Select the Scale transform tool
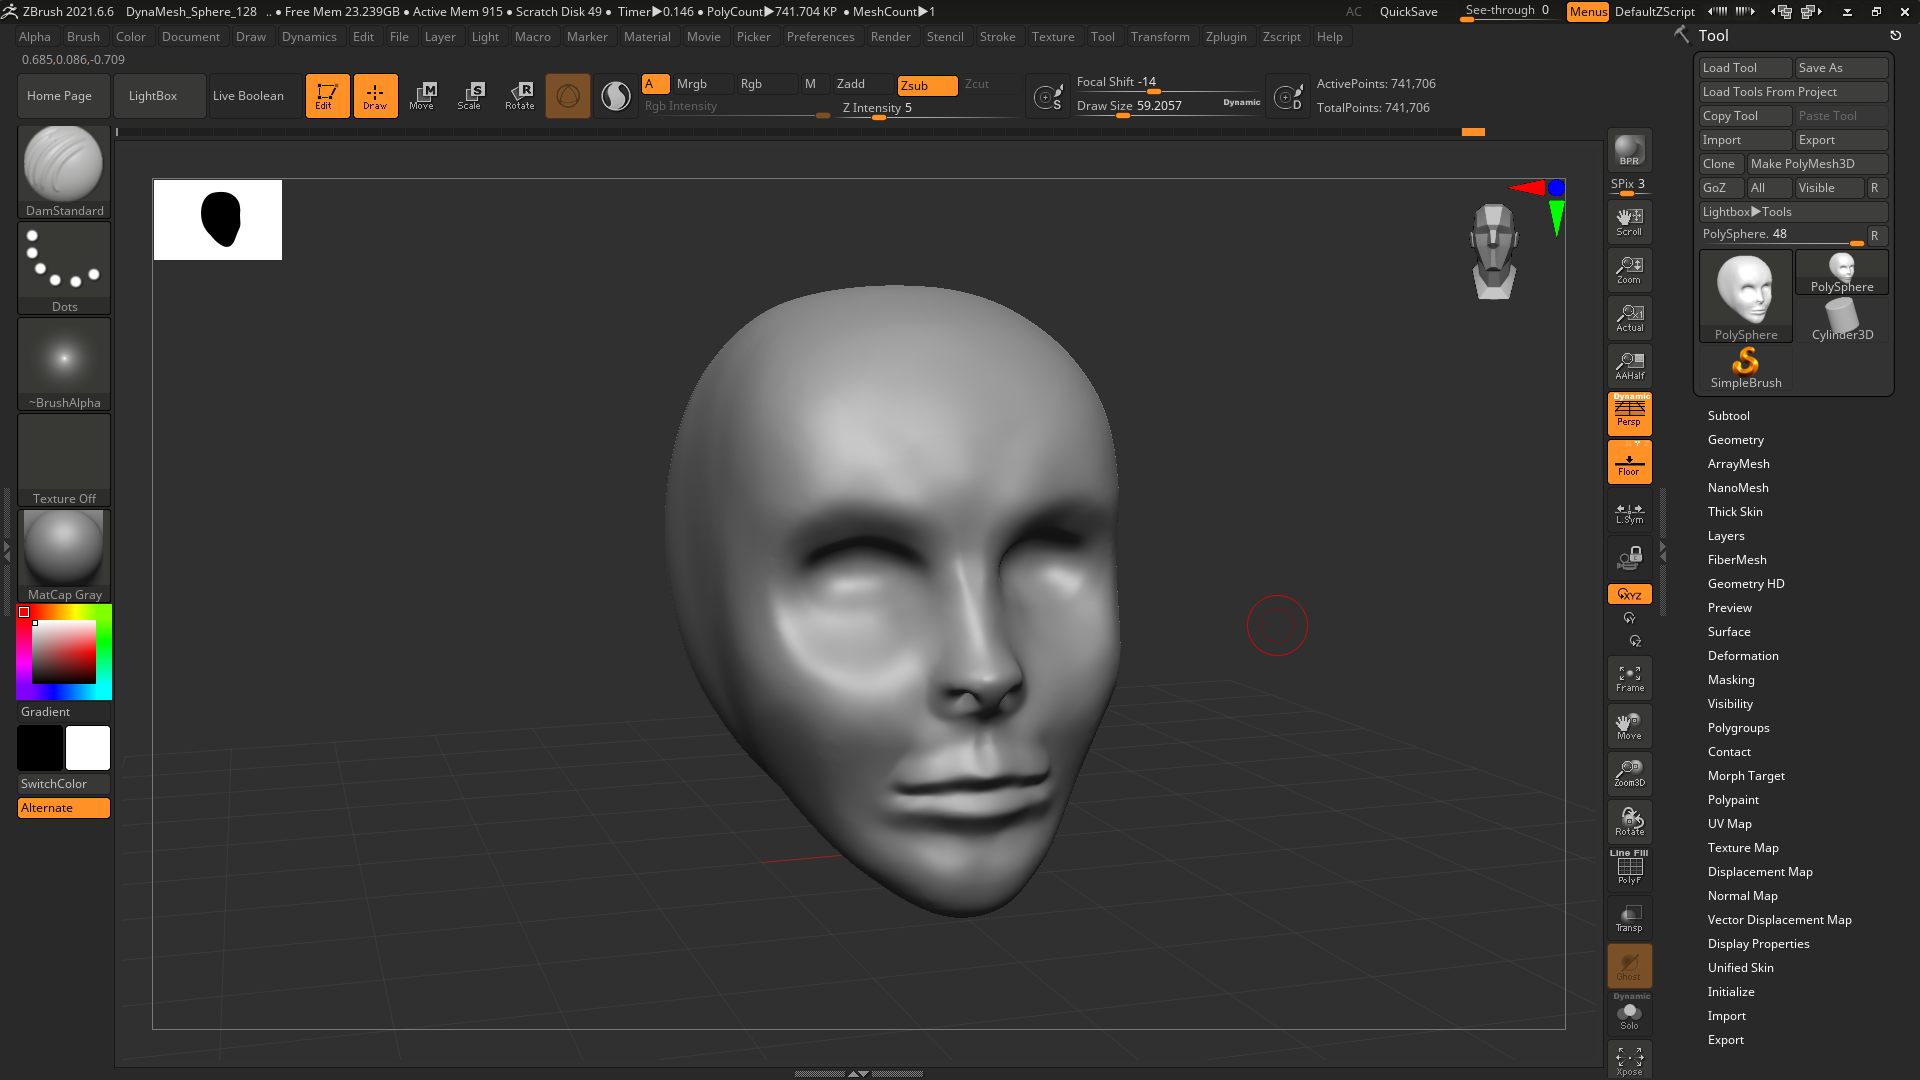This screenshot has height=1080, width=1920. [x=470, y=96]
